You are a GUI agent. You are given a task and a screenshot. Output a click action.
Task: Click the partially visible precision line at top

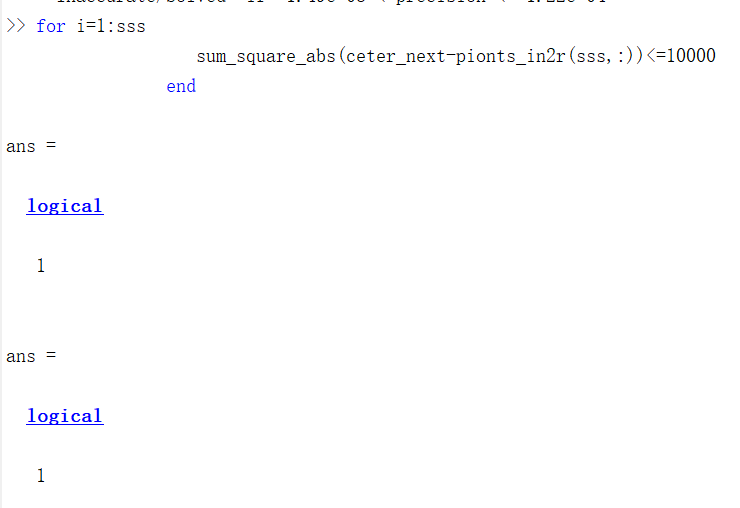pos(331,2)
